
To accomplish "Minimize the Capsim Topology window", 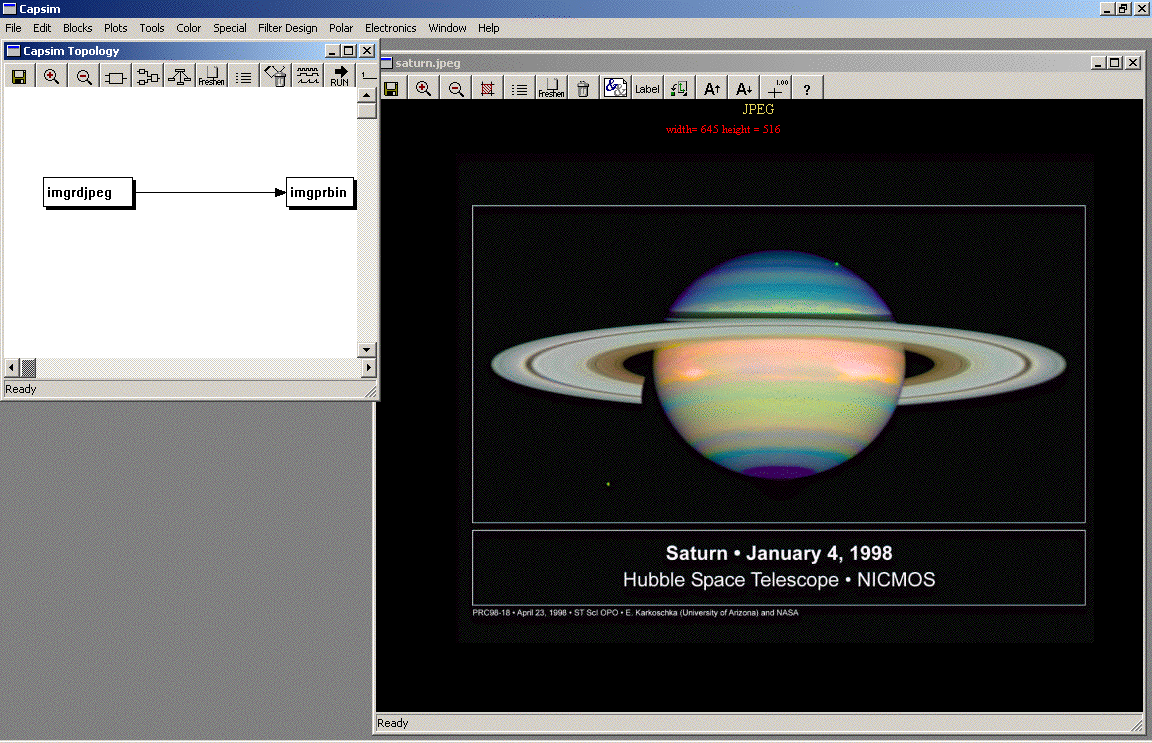I will point(332,51).
